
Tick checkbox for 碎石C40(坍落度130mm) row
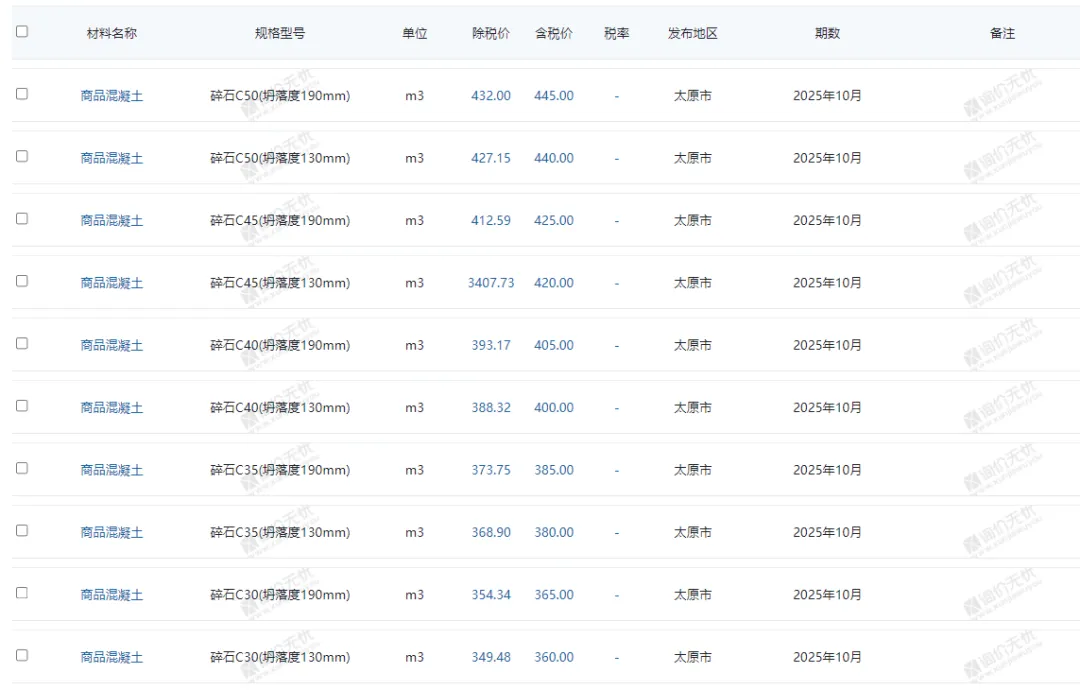pos(22,406)
